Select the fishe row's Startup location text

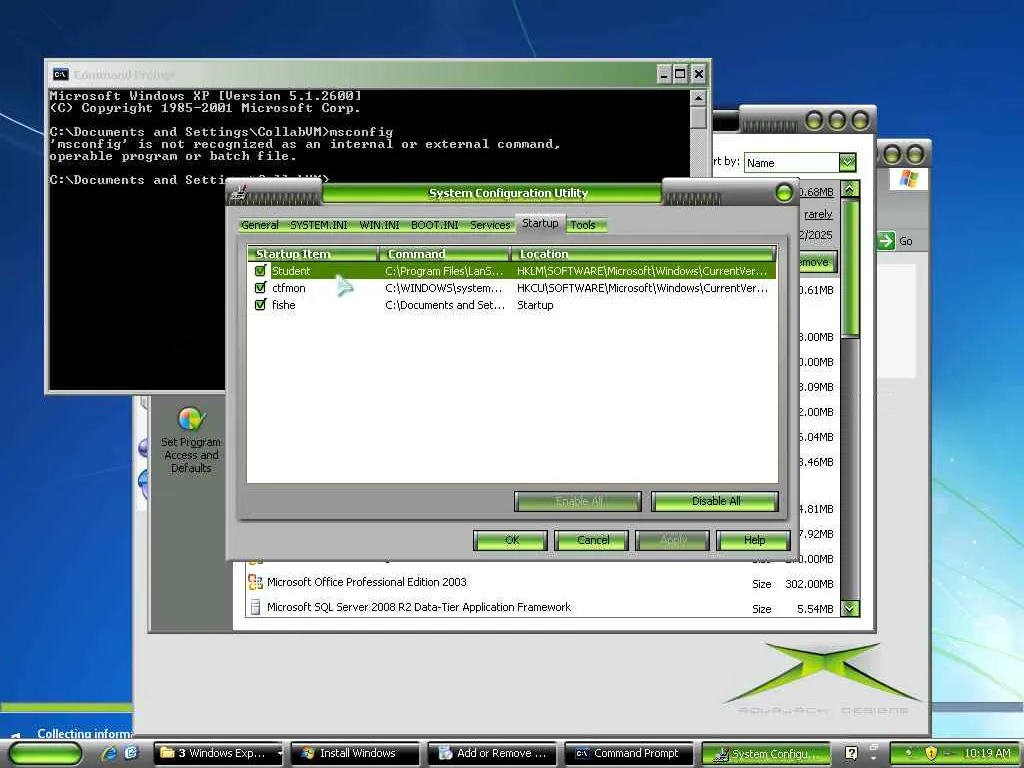[x=535, y=304]
